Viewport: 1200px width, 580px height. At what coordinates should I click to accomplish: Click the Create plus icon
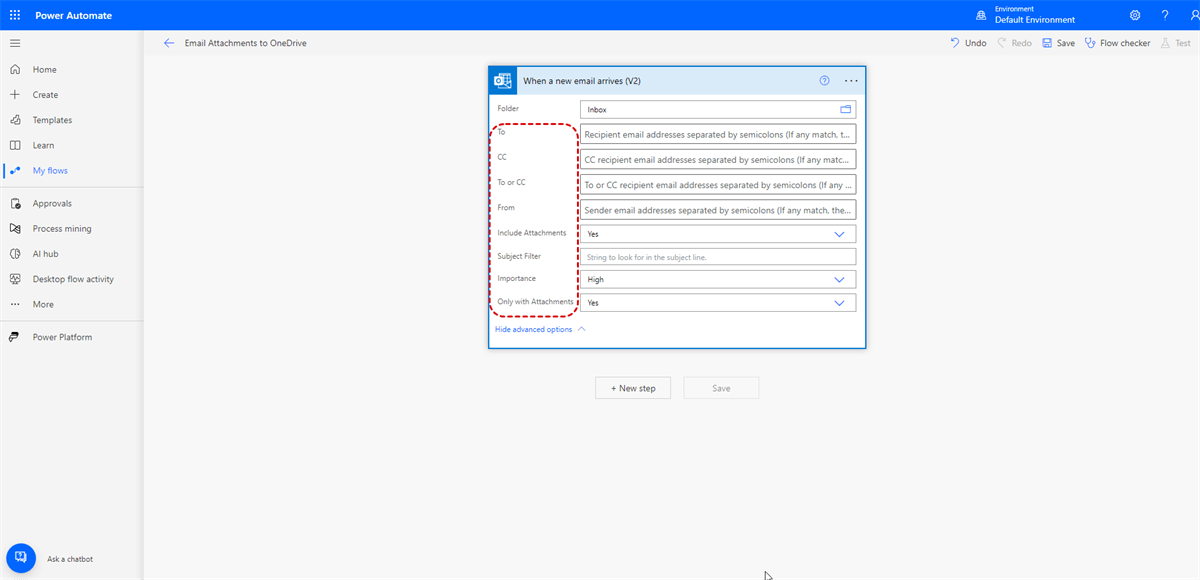(x=15, y=95)
